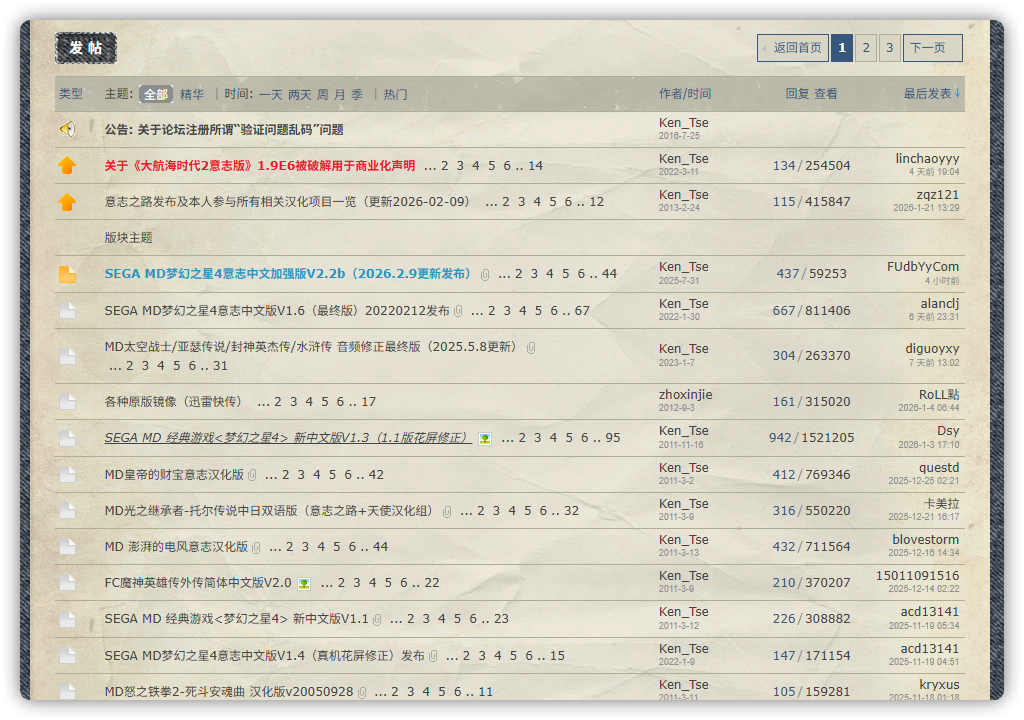The height and width of the screenshot is (720, 1024).
Task: Click document icon beside 各种原版镜像 thread
Action: point(67,402)
